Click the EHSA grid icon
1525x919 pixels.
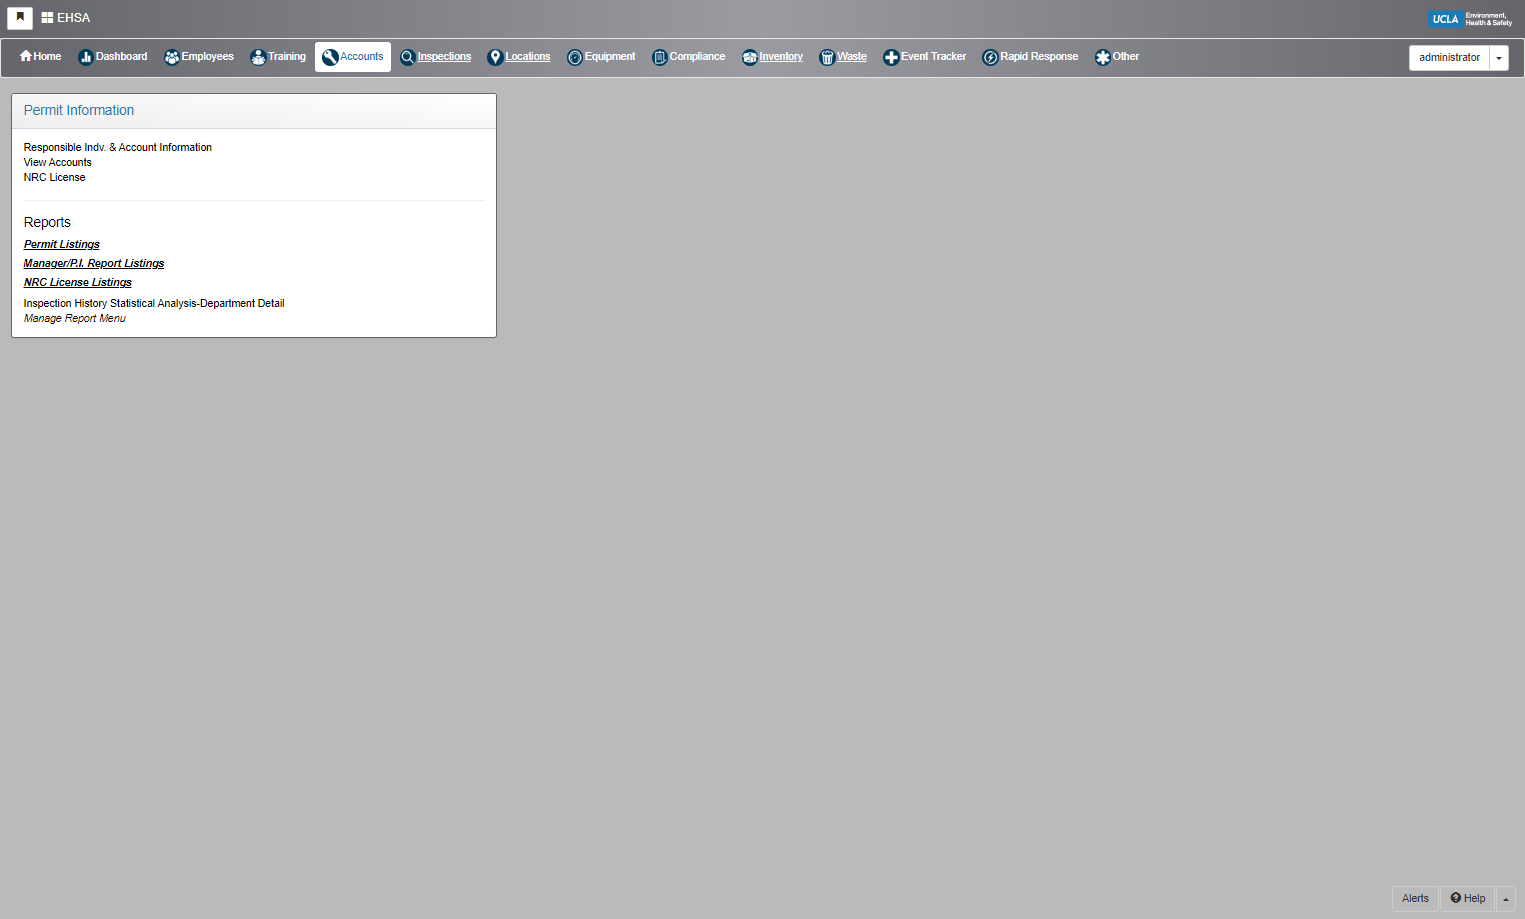tap(47, 18)
